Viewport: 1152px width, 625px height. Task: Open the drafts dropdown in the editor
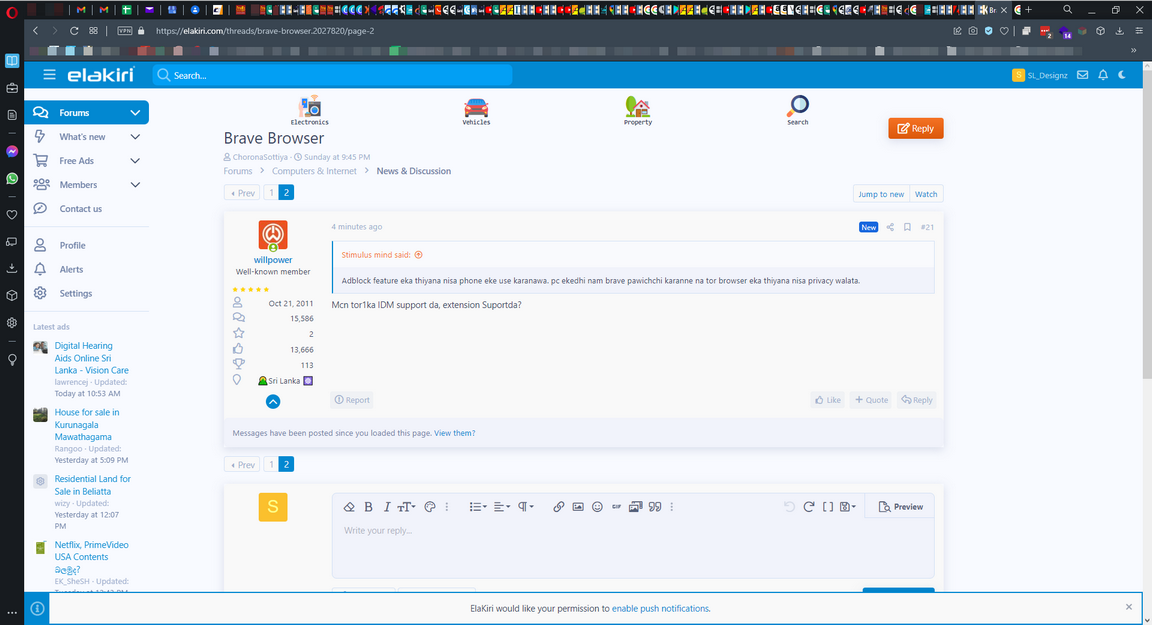848,507
